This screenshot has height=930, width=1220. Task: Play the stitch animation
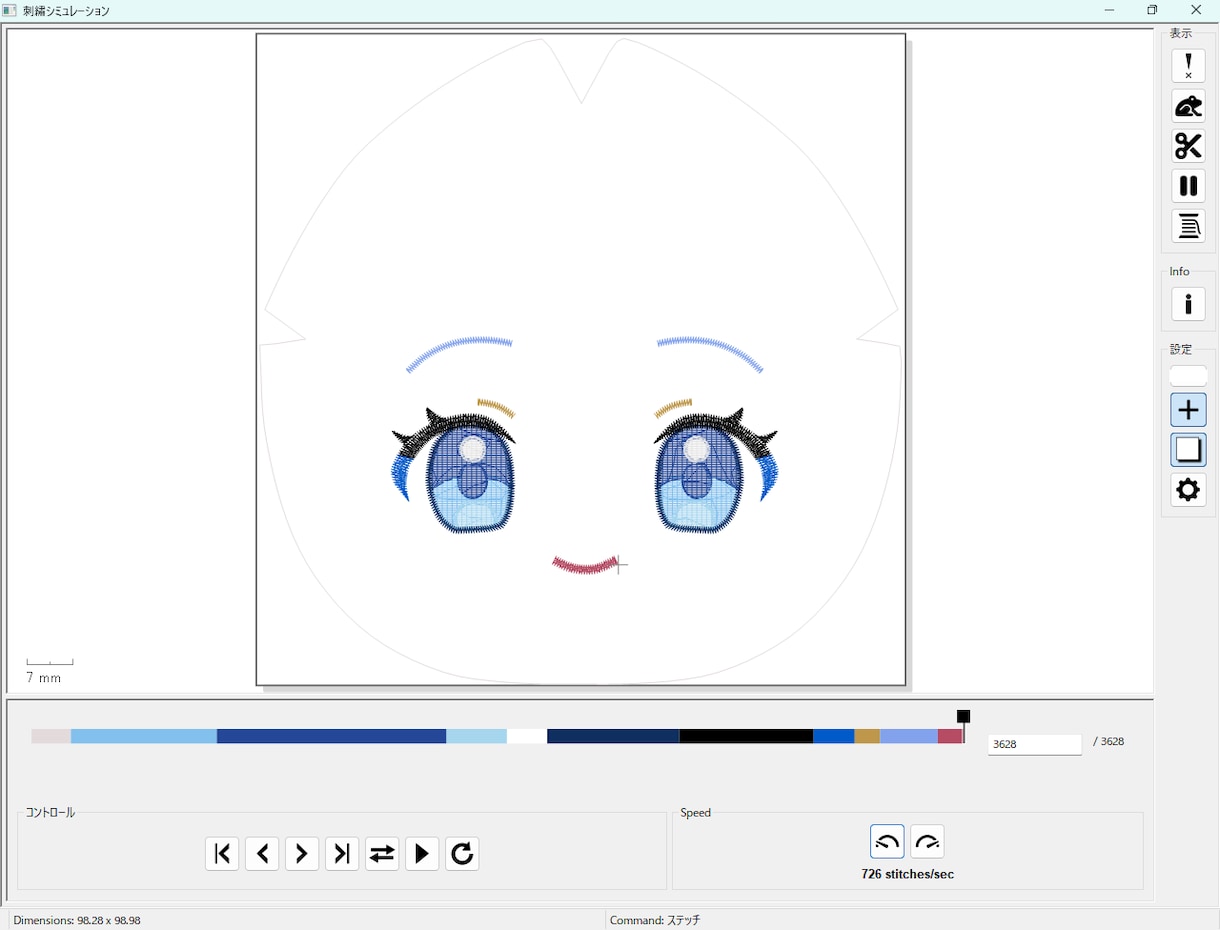(422, 853)
